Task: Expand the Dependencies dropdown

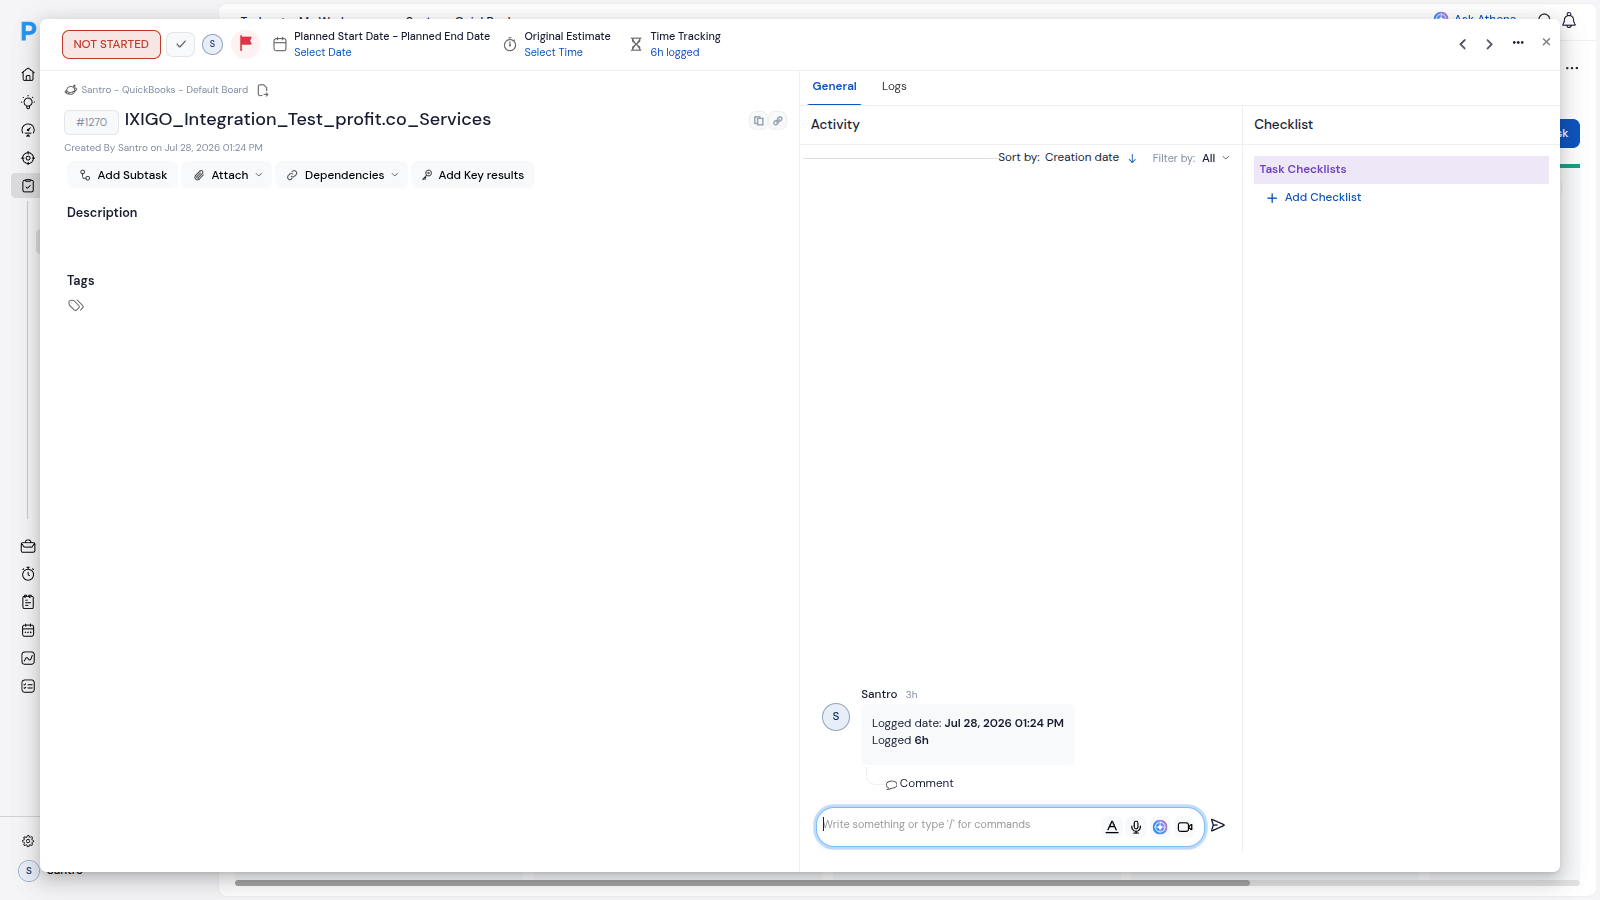Action: point(342,175)
